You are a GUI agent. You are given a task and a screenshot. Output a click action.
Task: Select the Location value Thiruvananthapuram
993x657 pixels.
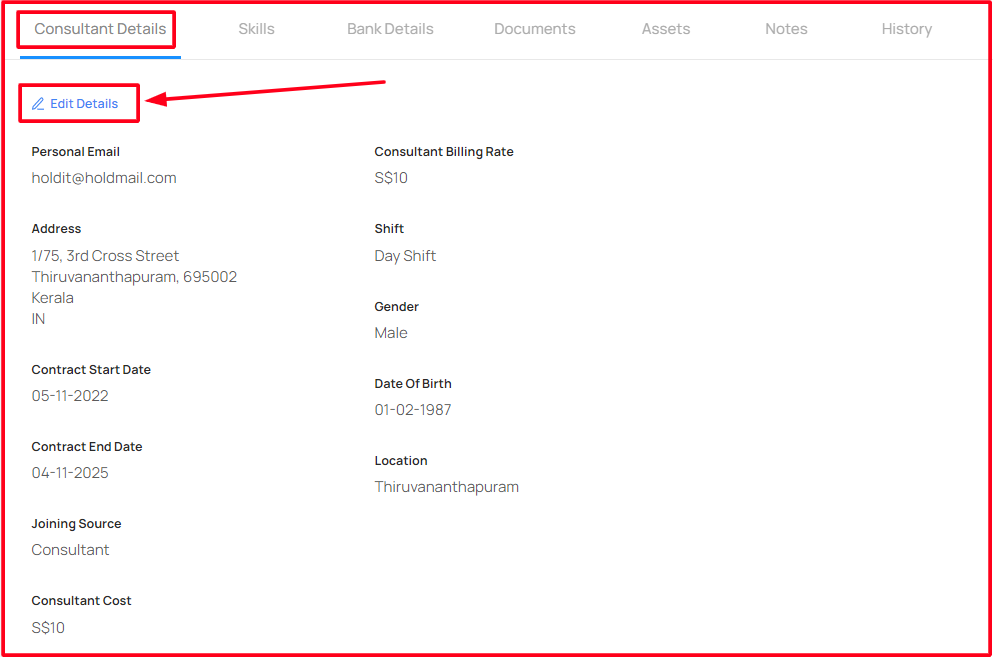click(446, 487)
